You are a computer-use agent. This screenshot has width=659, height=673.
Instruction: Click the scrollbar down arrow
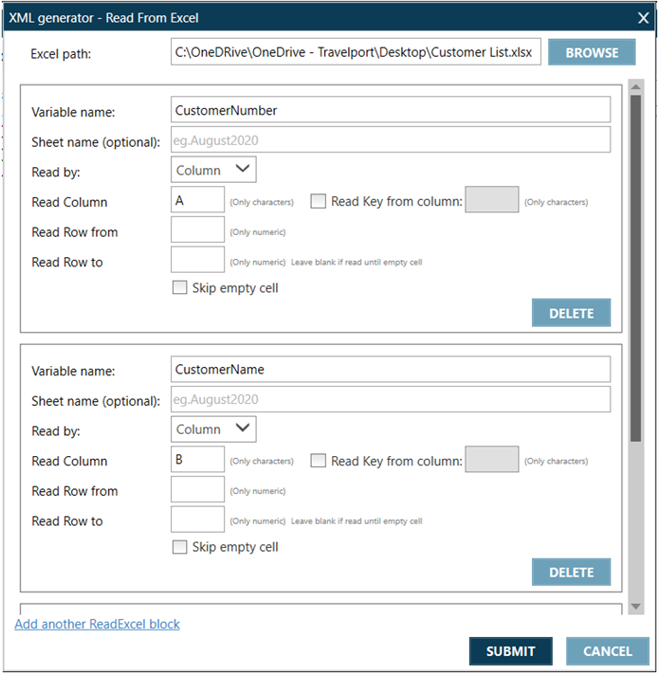click(635, 608)
